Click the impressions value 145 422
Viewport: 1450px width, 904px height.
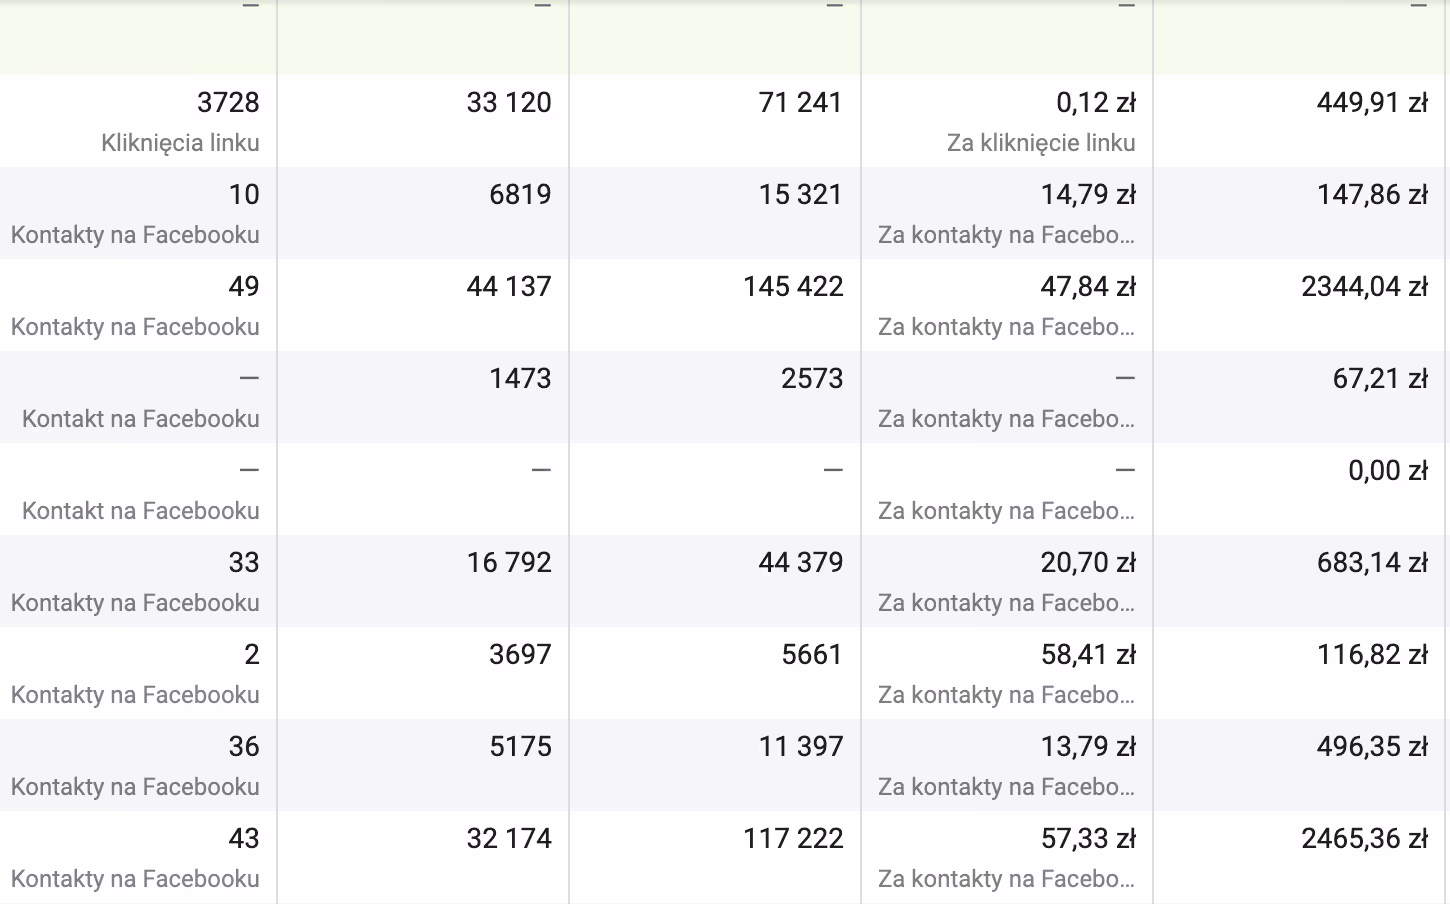793,286
